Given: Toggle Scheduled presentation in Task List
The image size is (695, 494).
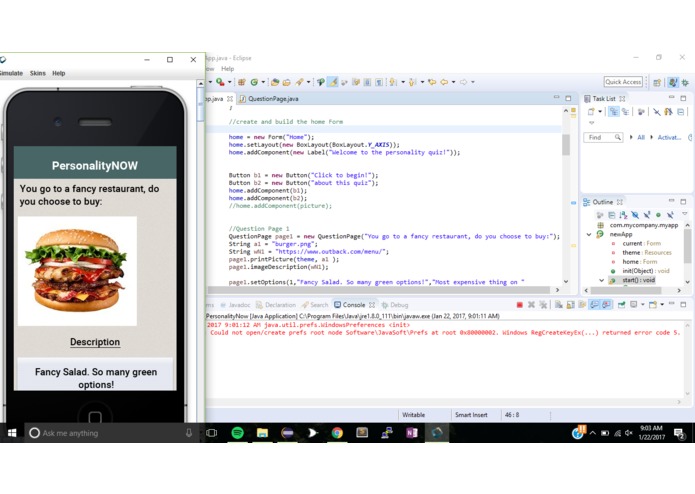Looking at the screenshot, I should click(x=625, y=112).
